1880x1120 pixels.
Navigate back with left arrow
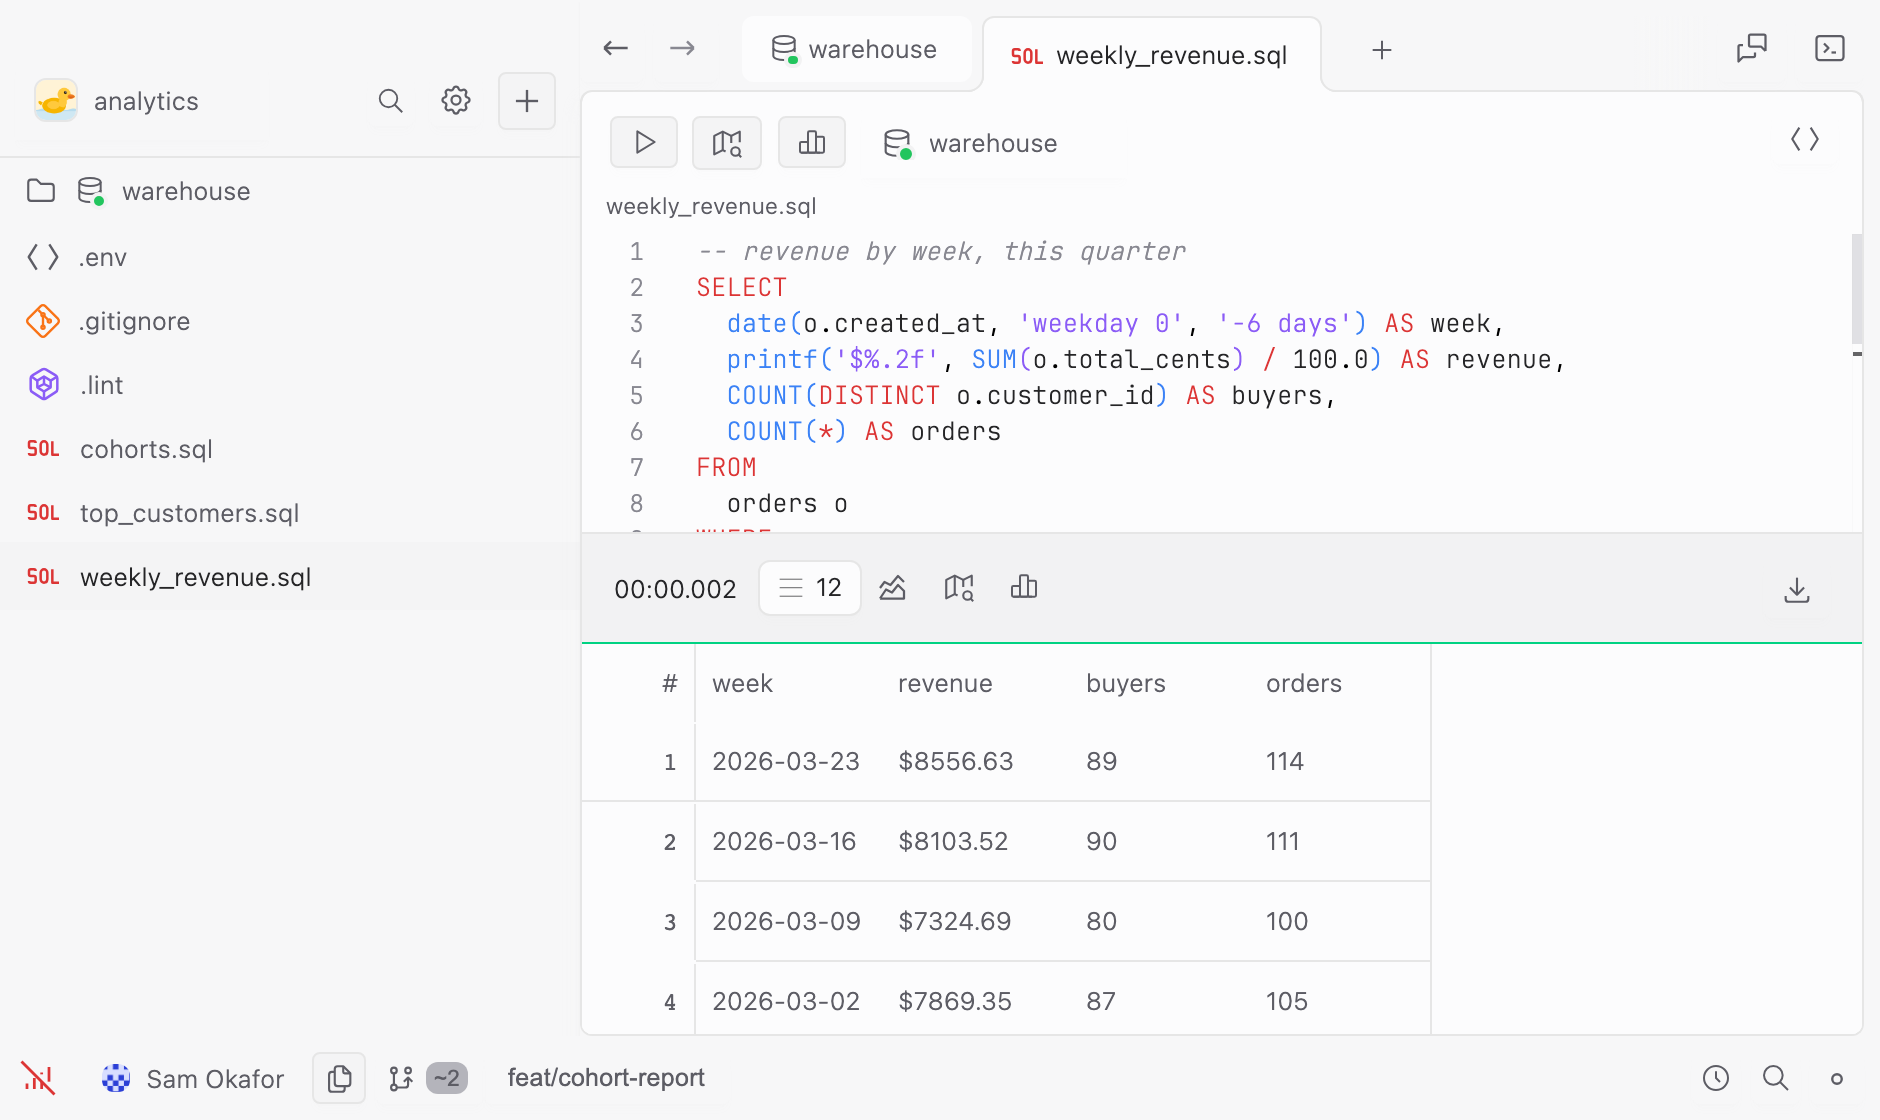coord(616,48)
